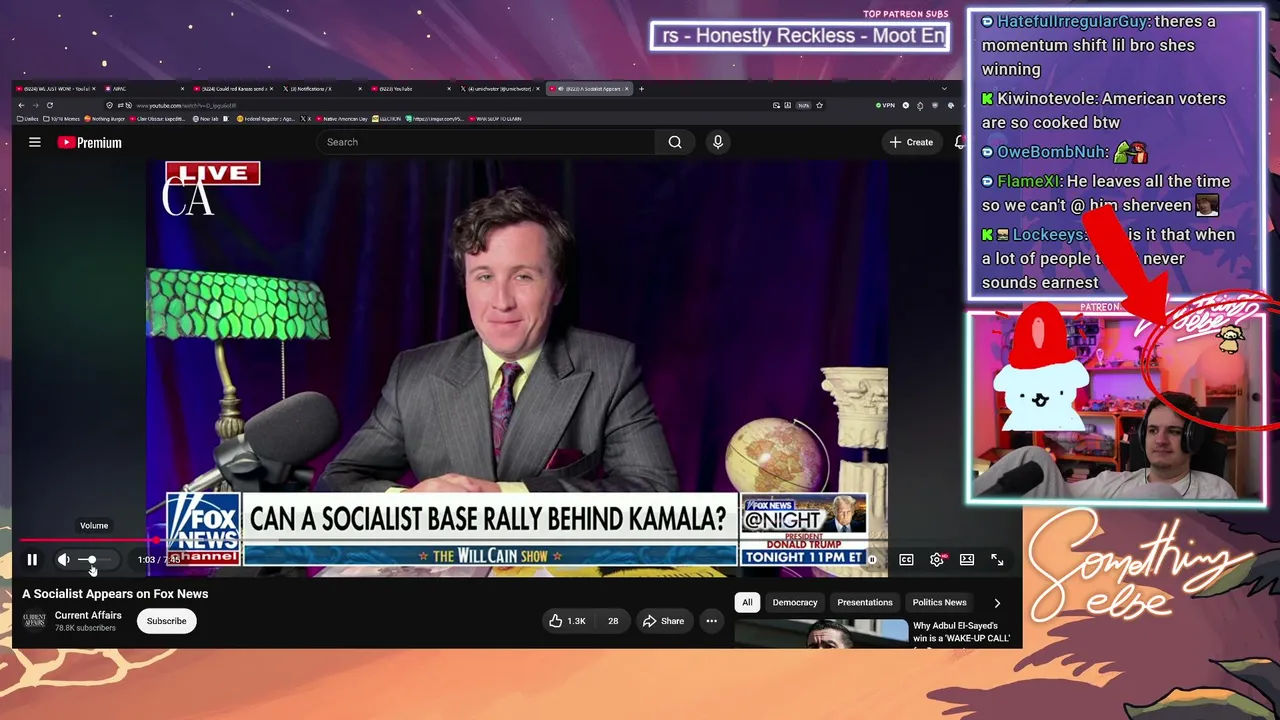Open the Native American Day bookmark
Image resolution: width=1280 pixels, height=720 pixels.
click(341, 119)
